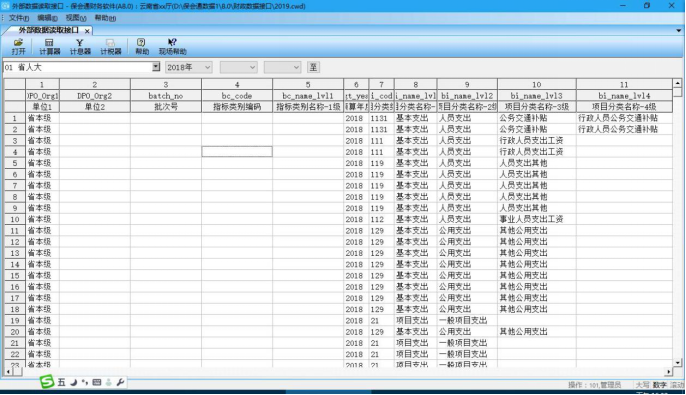Click column 4 header bc_code
Screen dimensions: 686x395
[x=237, y=96]
